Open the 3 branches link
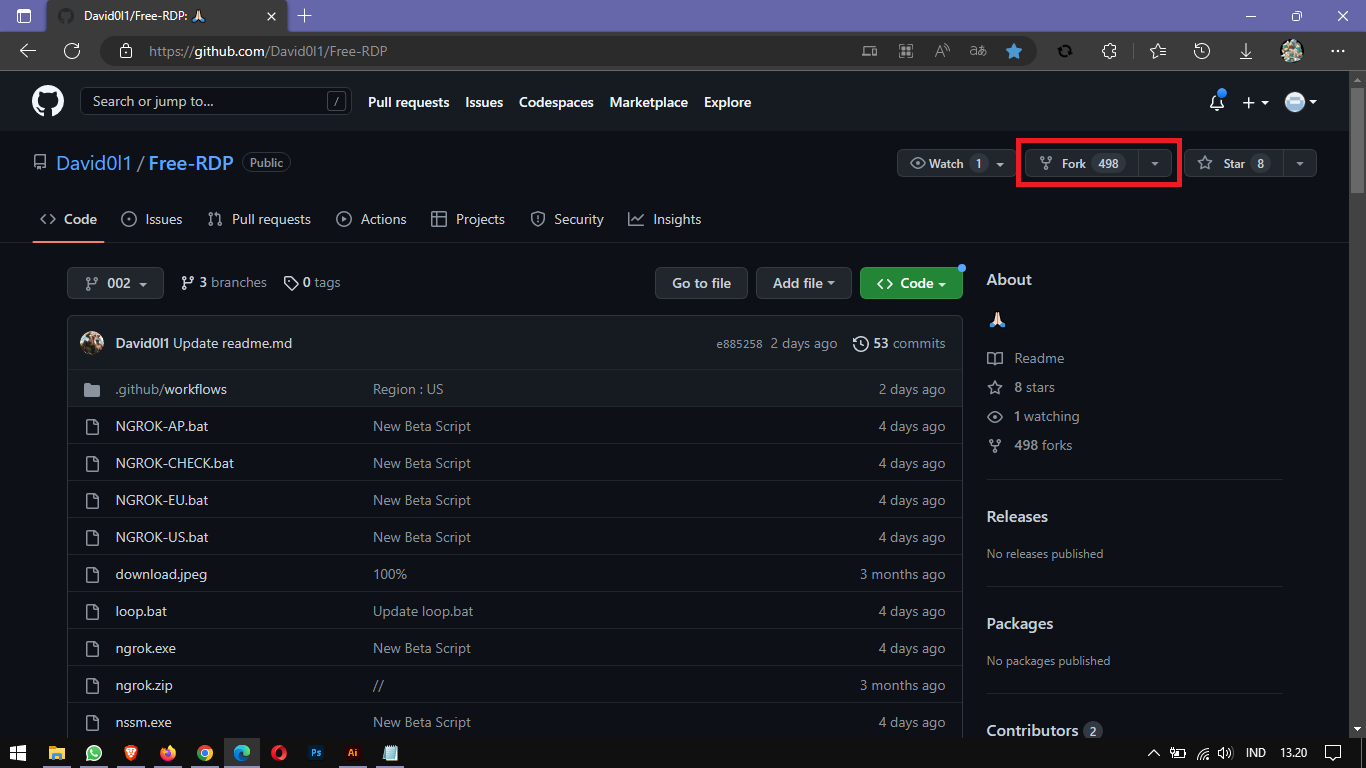Screen dimensions: 1366x768 click(x=223, y=283)
